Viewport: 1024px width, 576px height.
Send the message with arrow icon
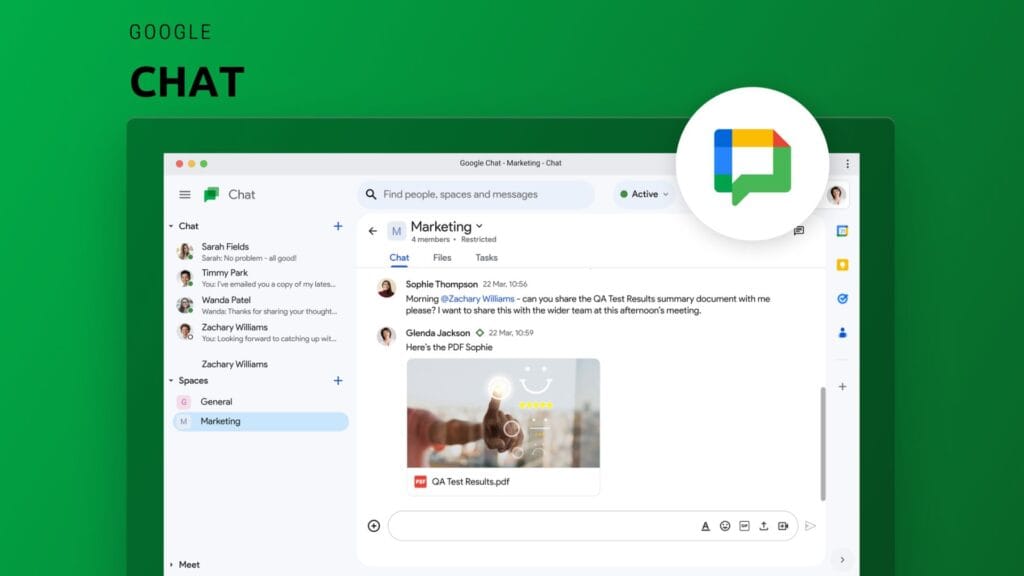(810, 526)
